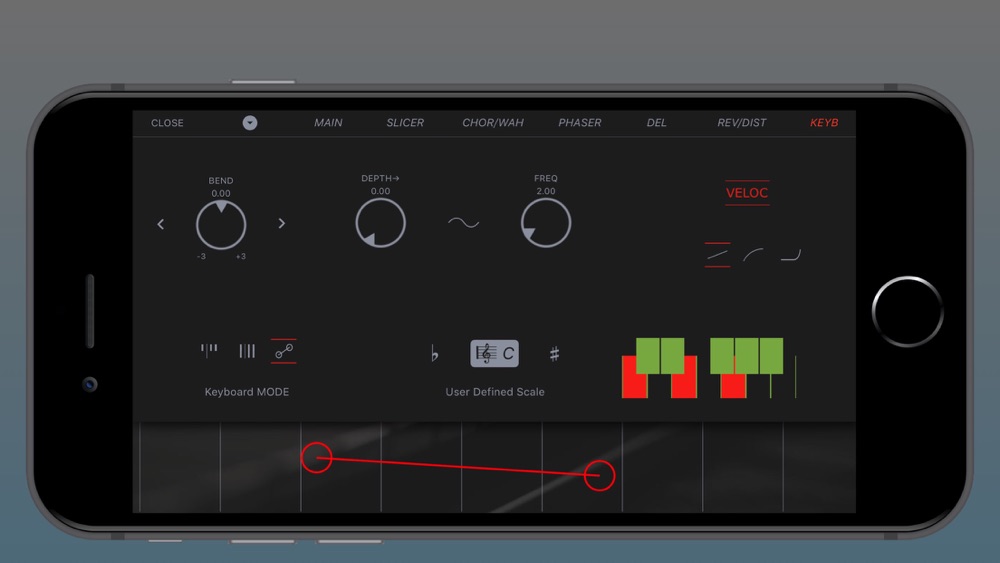Close the settings panel with CLOSE

tap(167, 123)
